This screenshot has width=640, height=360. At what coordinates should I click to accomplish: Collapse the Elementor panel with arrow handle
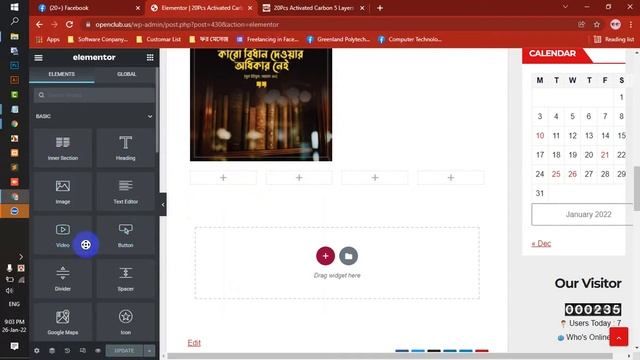[x=163, y=204]
